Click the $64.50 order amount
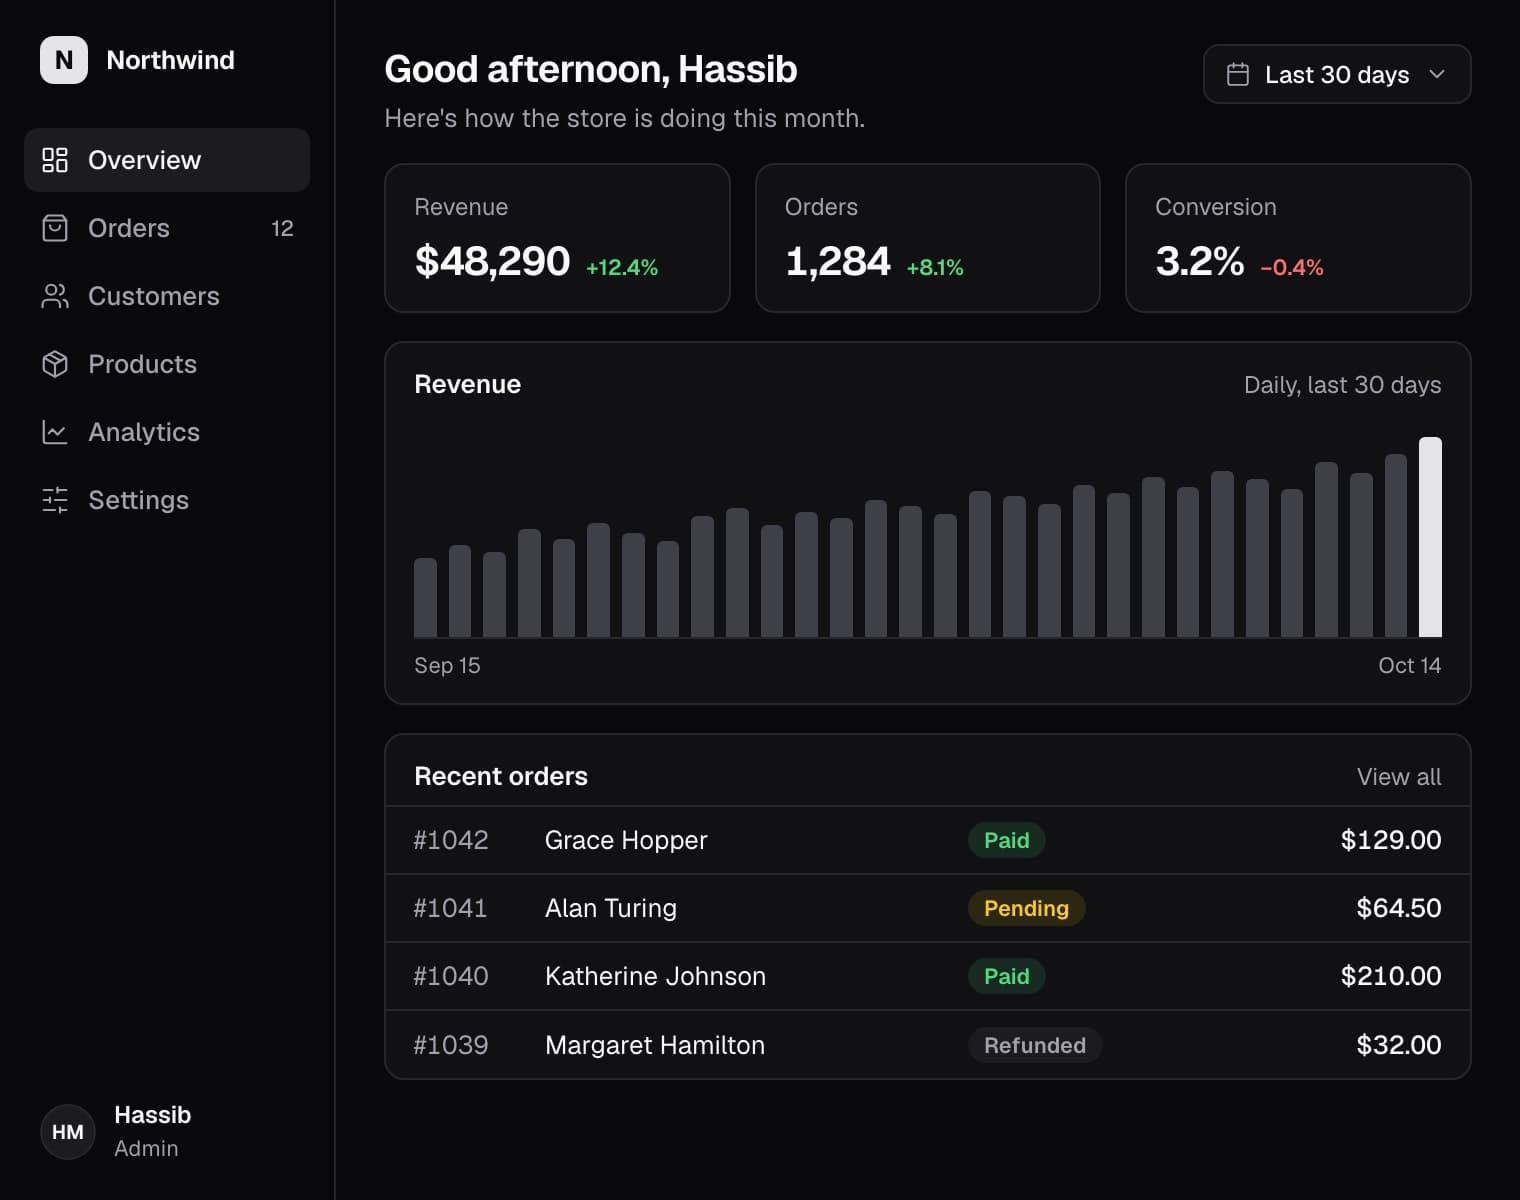 tap(1399, 908)
